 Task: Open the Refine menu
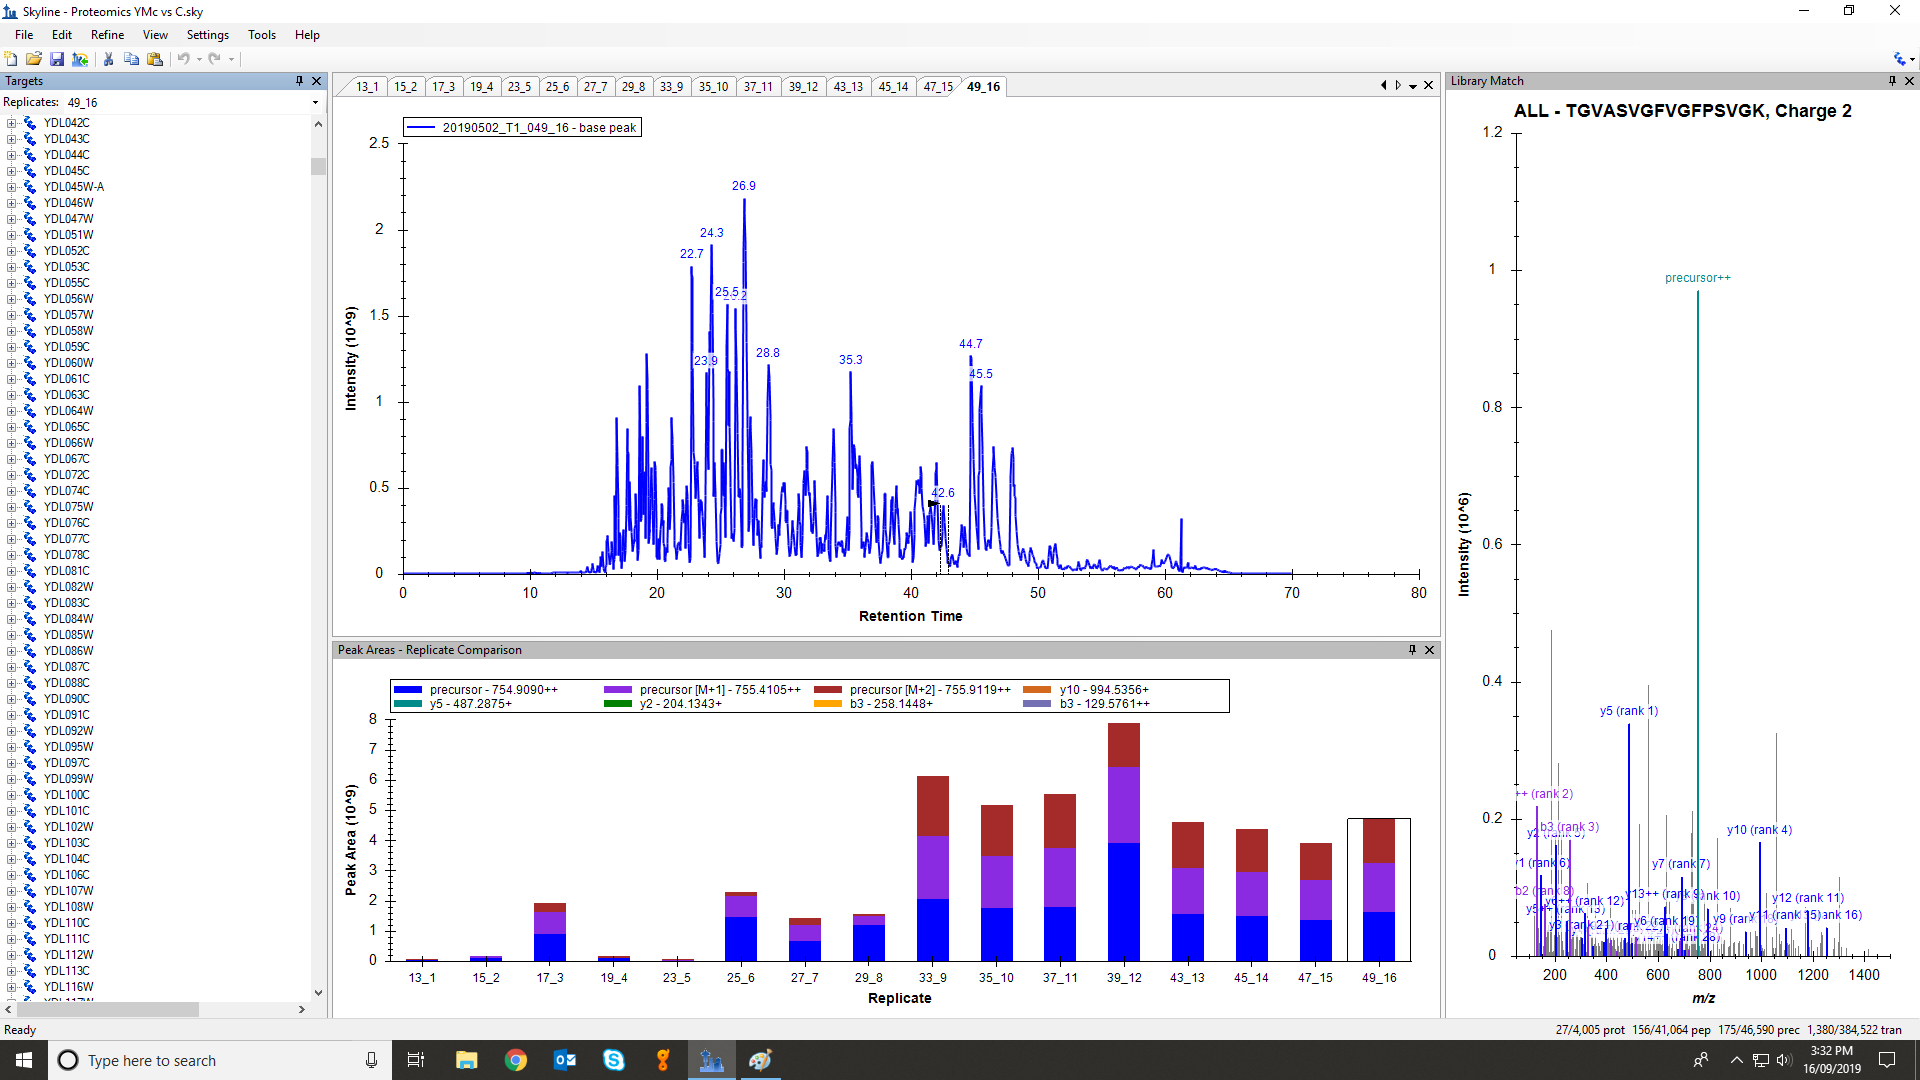click(107, 35)
